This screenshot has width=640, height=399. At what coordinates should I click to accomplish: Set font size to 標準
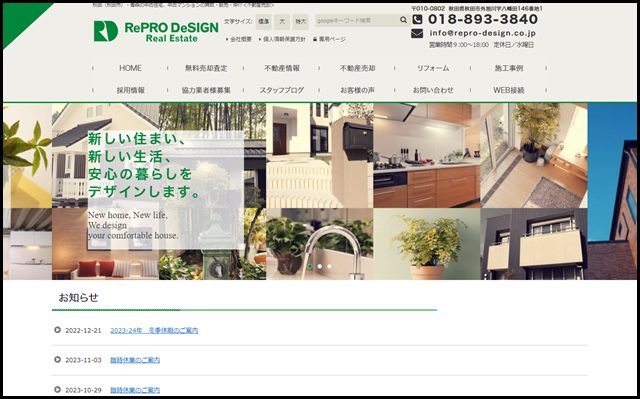pyautogui.click(x=264, y=22)
